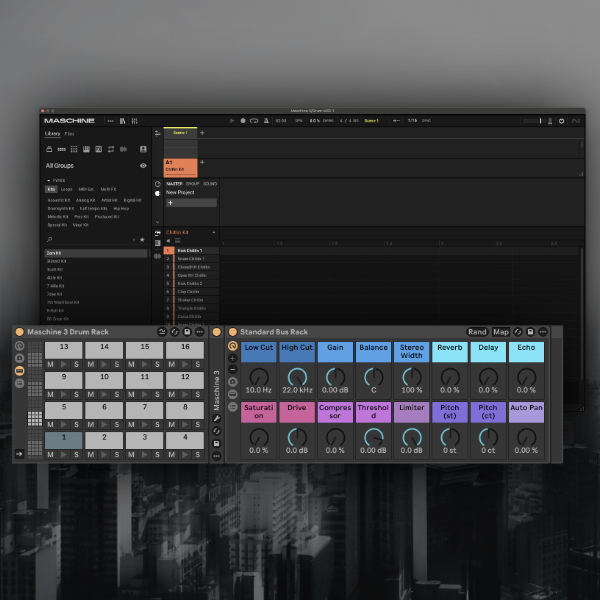
Task: Open the GROUP tab in control area
Action: [192, 184]
